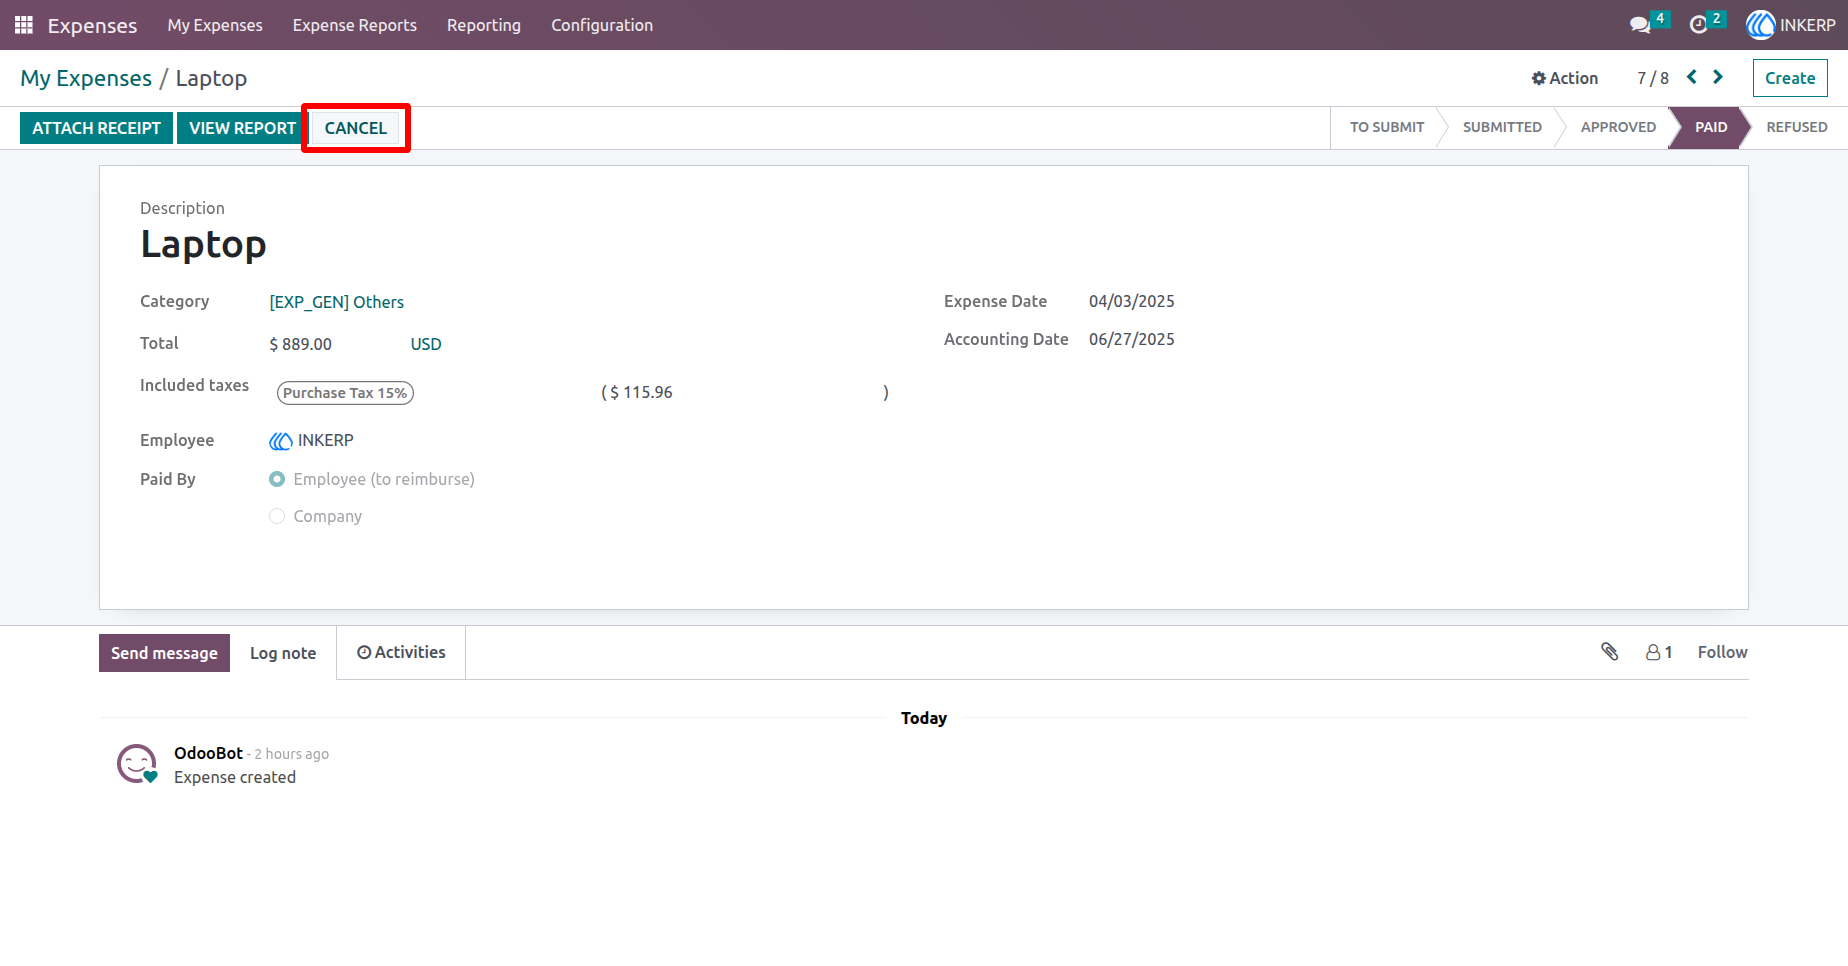
Task: Open the [EXP_GEN] Others category link
Action: point(337,302)
